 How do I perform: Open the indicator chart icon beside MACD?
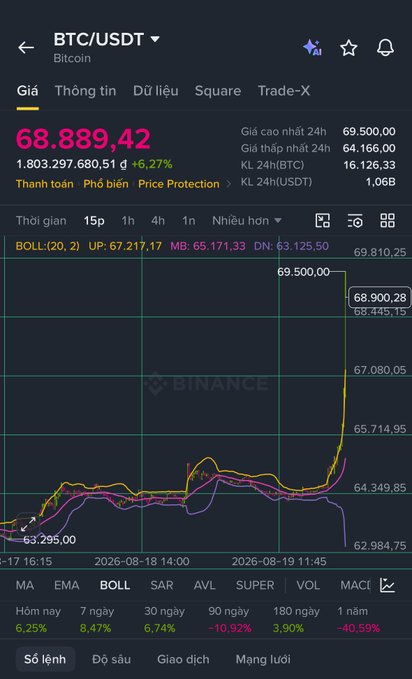(x=387, y=585)
